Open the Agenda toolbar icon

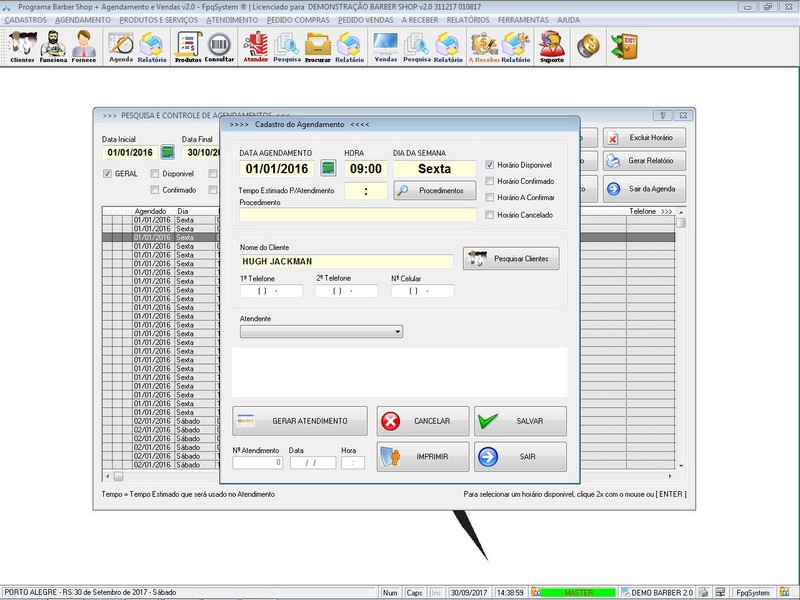(x=121, y=45)
